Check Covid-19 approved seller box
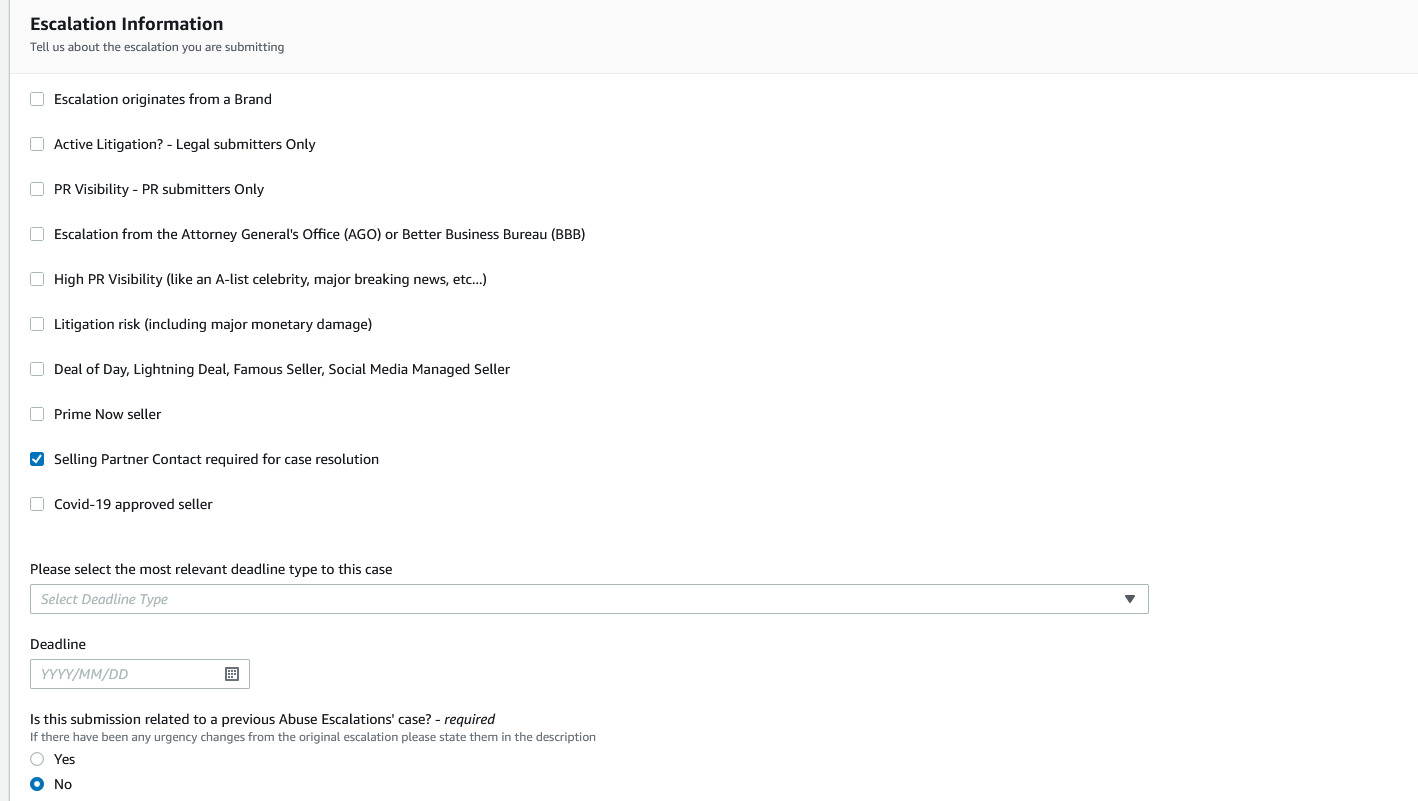 tap(37, 504)
